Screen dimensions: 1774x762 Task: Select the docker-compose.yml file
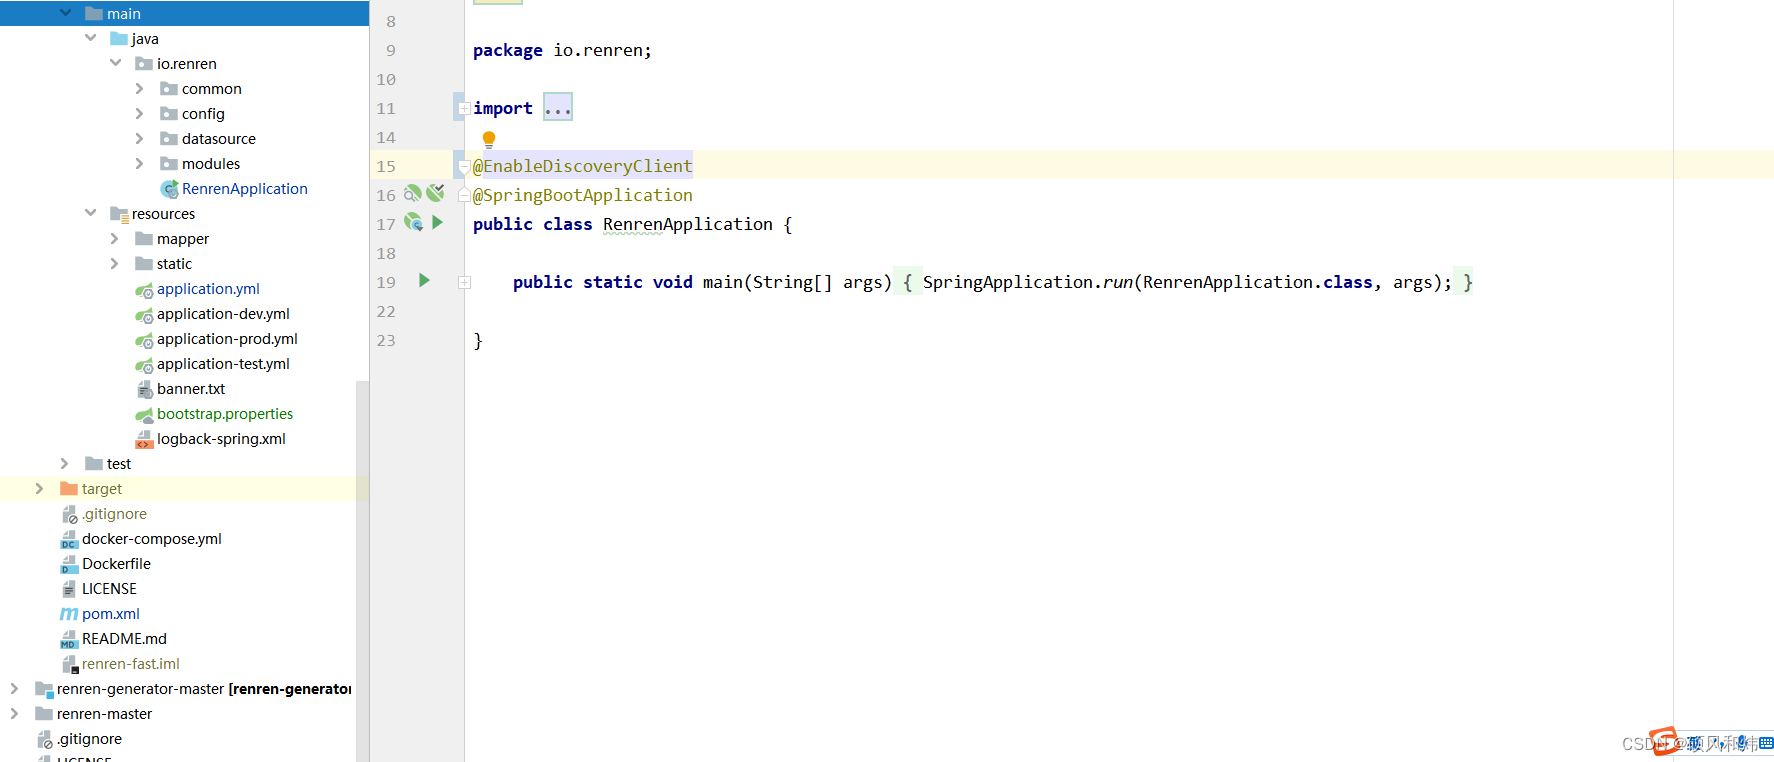pyautogui.click(x=152, y=538)
